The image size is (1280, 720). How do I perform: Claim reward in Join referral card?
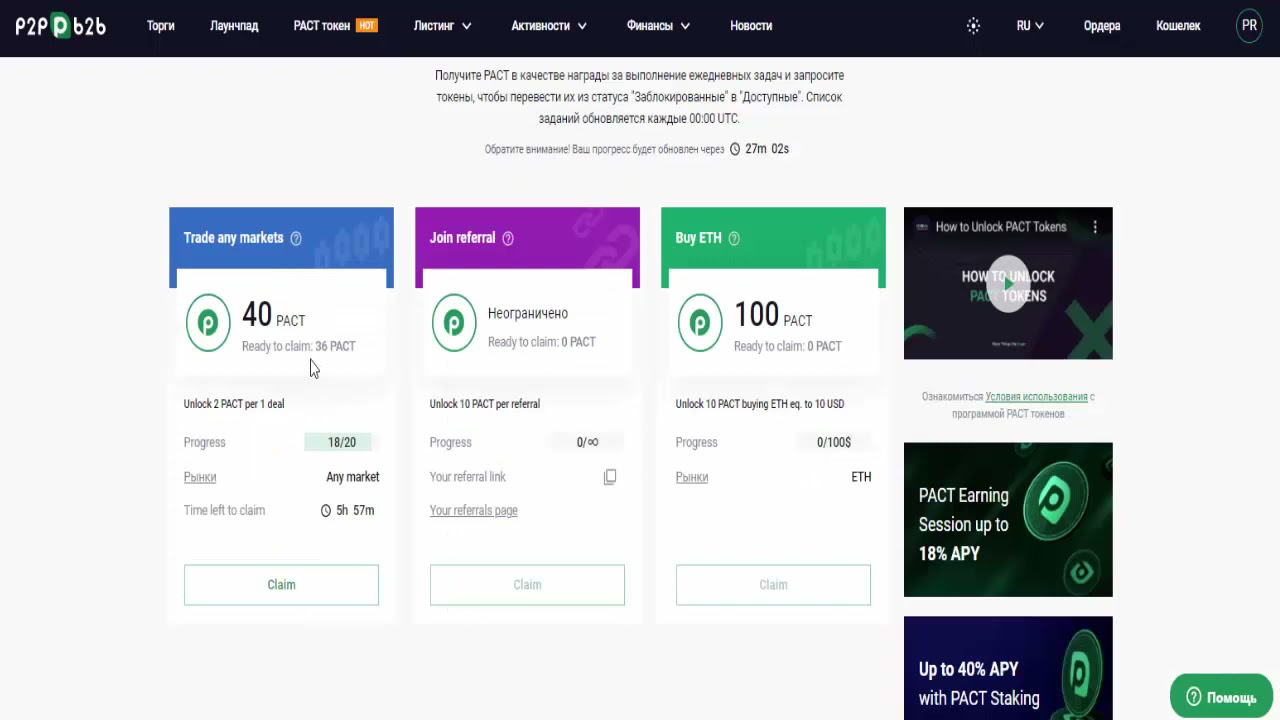pyautogui.click(x=527, y=585)
